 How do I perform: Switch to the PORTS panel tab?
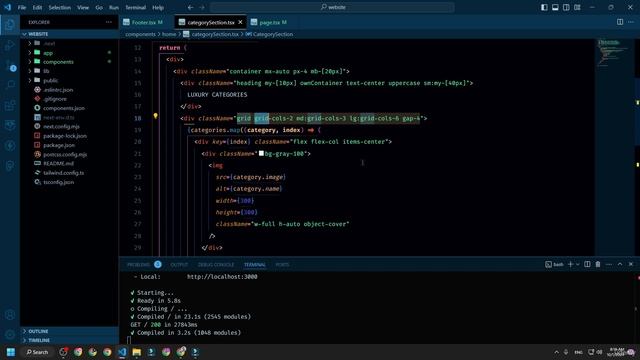(x=282, y=264)
